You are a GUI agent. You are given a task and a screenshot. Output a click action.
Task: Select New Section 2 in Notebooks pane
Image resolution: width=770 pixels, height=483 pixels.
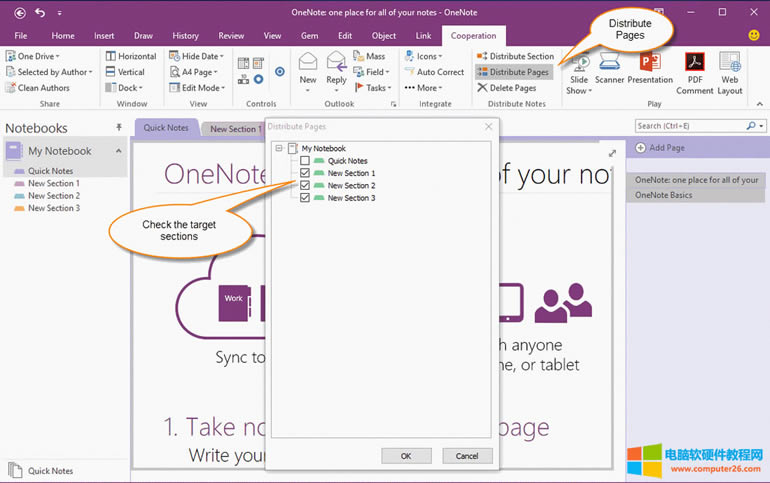click(53, 196)
